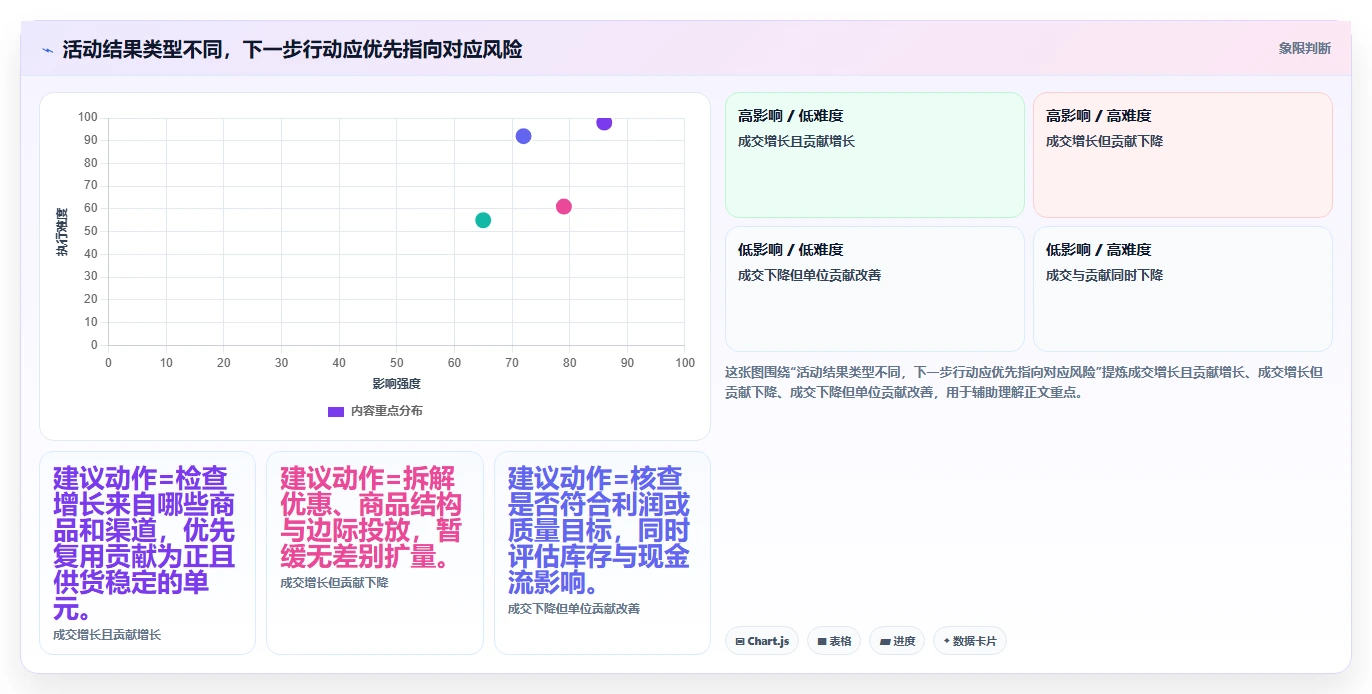Image resolution: width=1372 pixels, height=694 pixels.
Task: Toggle the 内容重点分布 legend entry
Action: click(x=375, y=411)
